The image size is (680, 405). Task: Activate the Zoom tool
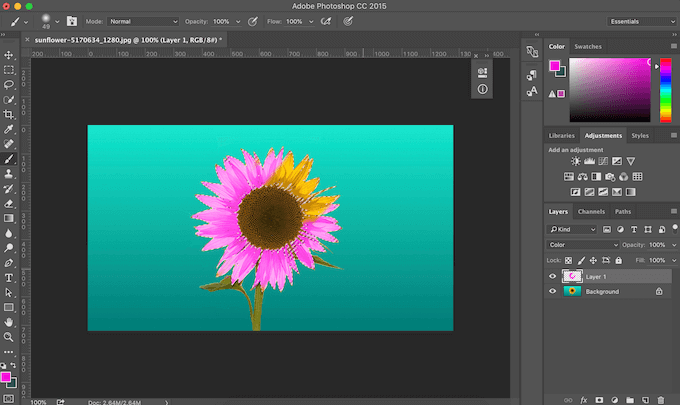(x=9, y=337)
